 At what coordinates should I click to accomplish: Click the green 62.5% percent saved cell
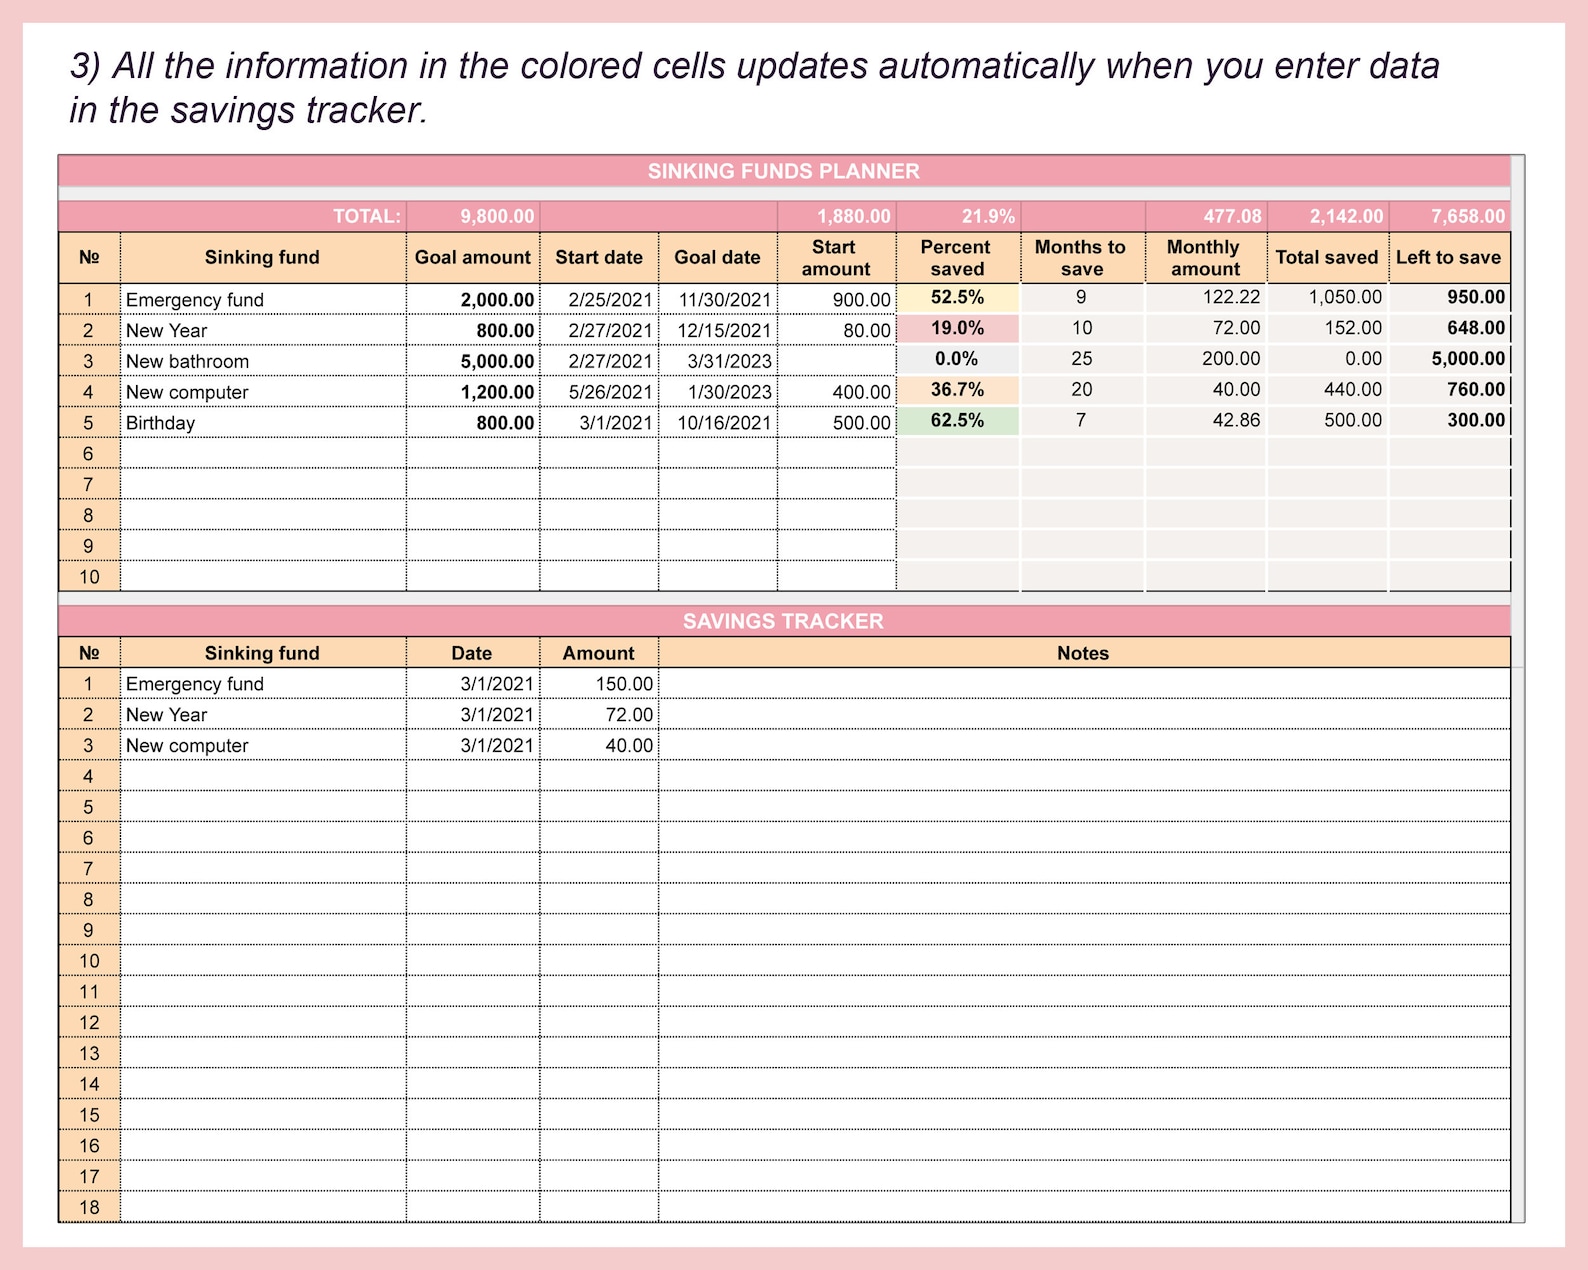coord(958,420)
